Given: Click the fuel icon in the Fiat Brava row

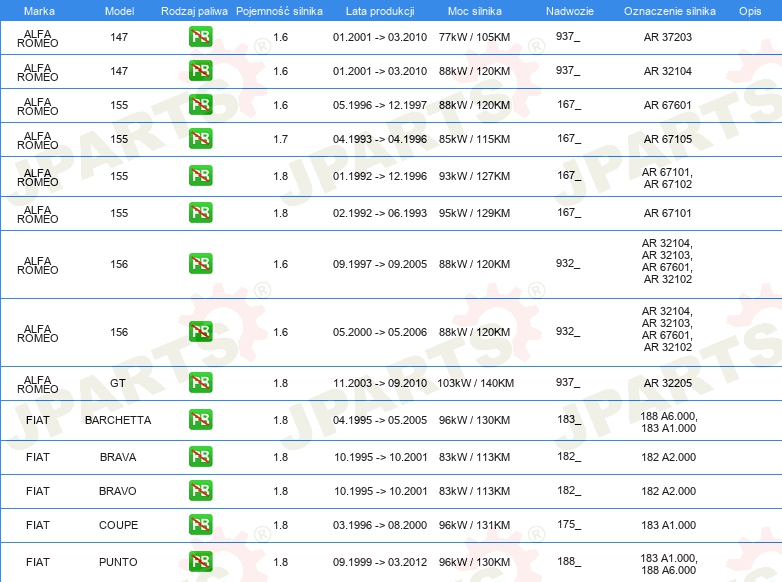Looking at the screenshot, I should click(x=200, y=457).
